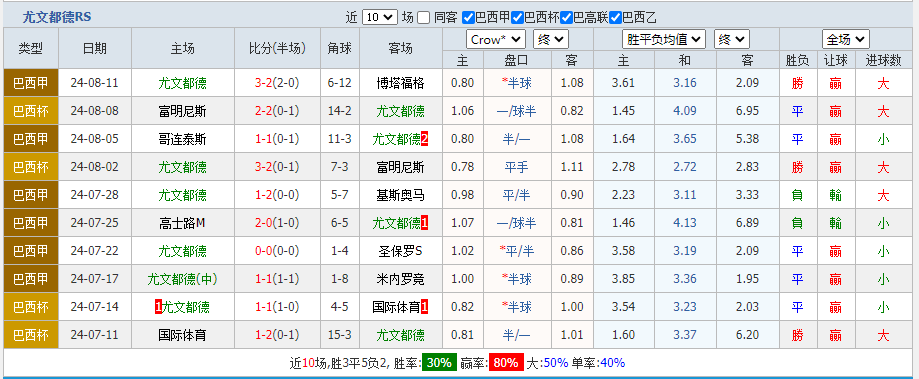This screenshot has height=379, width=919.
Task: Click corner count 14-2
Action: pos(340,111)
